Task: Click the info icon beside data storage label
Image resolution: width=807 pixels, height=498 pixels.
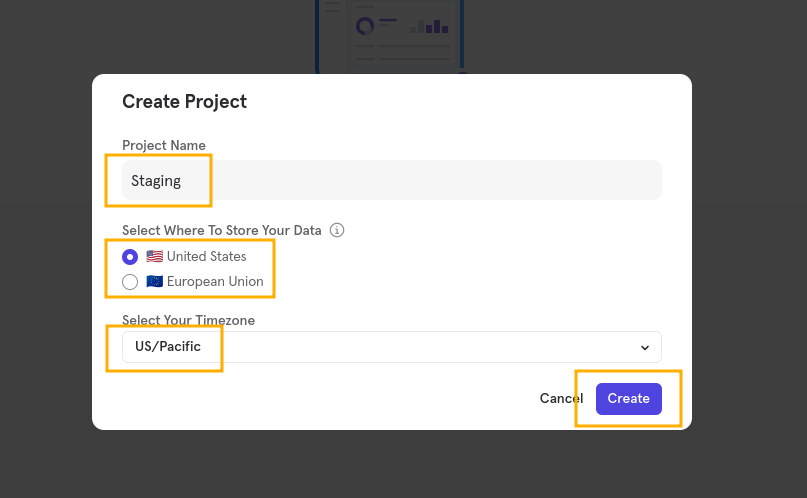Action: tap(337, 230)
